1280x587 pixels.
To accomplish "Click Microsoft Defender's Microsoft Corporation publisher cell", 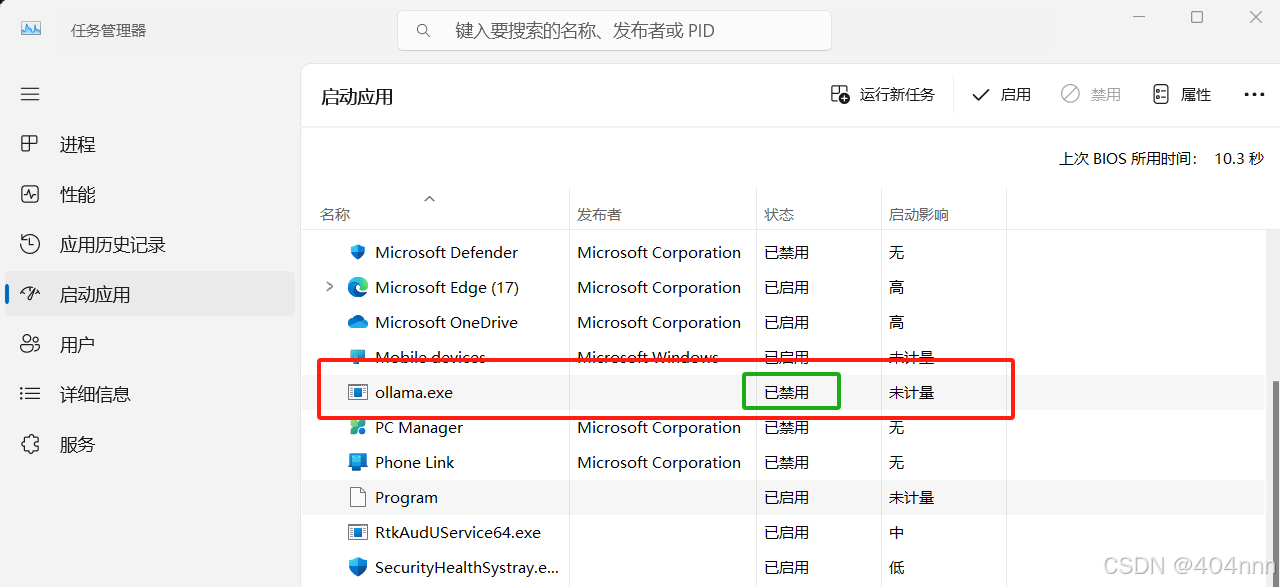I will [659, 252].
